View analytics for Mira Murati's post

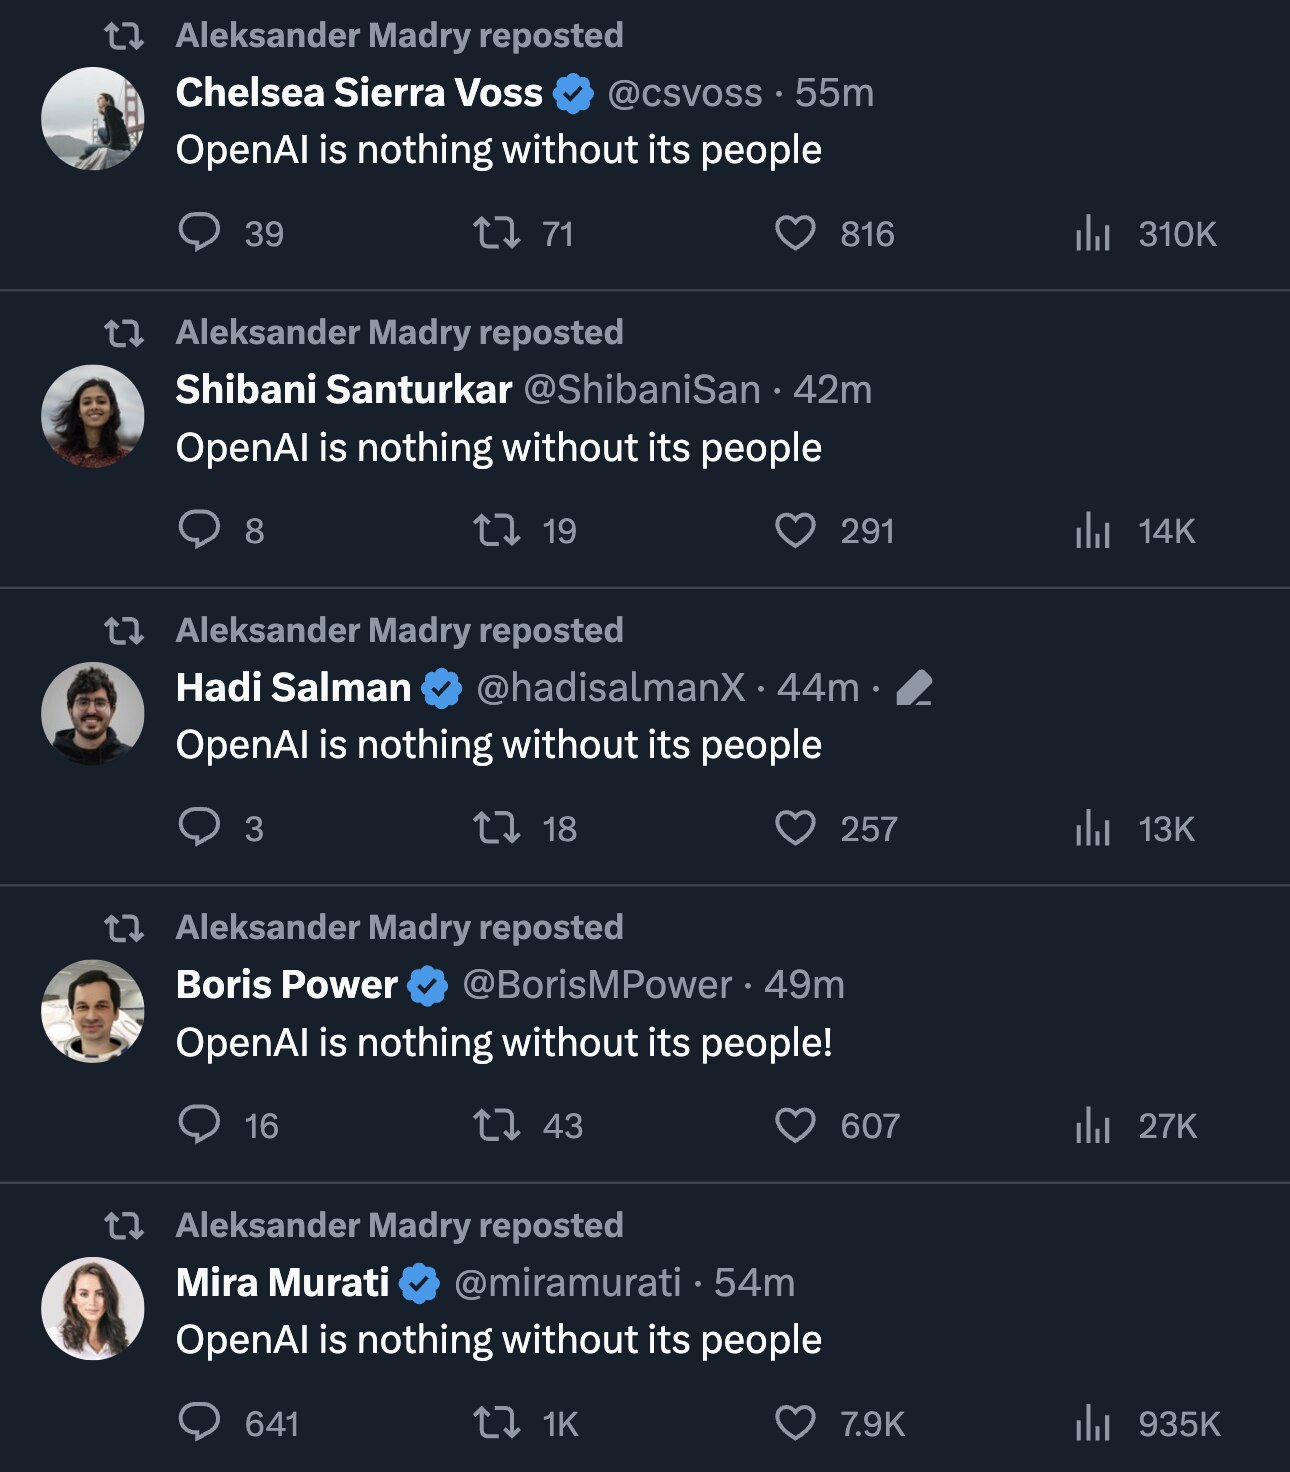point(1093,1423)
